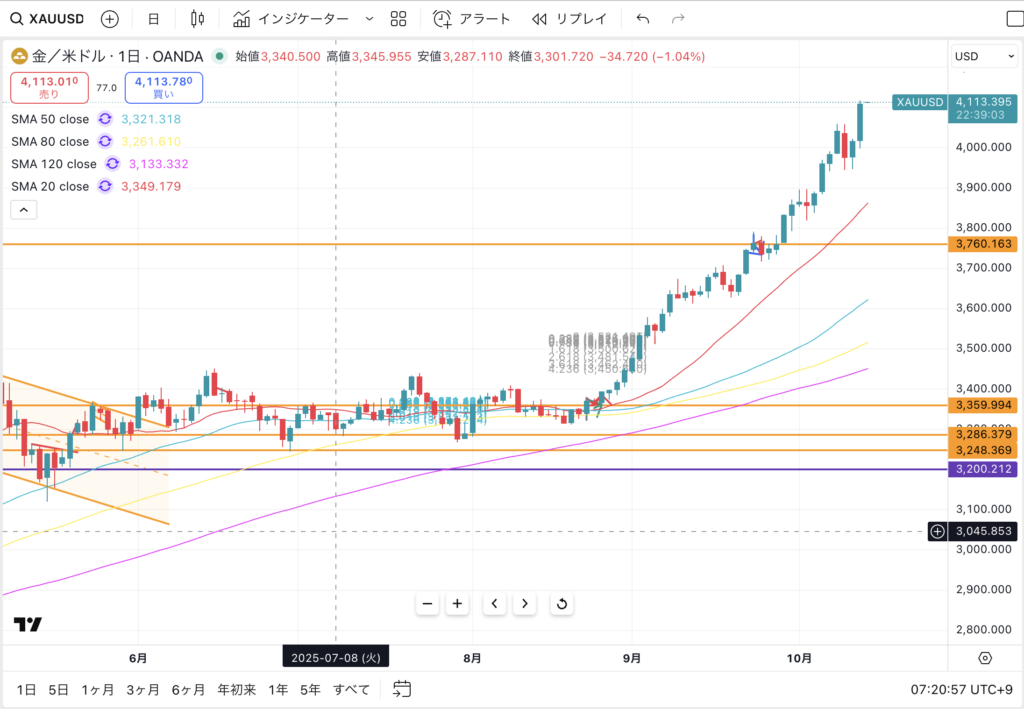
Task: Zoom out the chart with minus button
Action: point(427,603)
